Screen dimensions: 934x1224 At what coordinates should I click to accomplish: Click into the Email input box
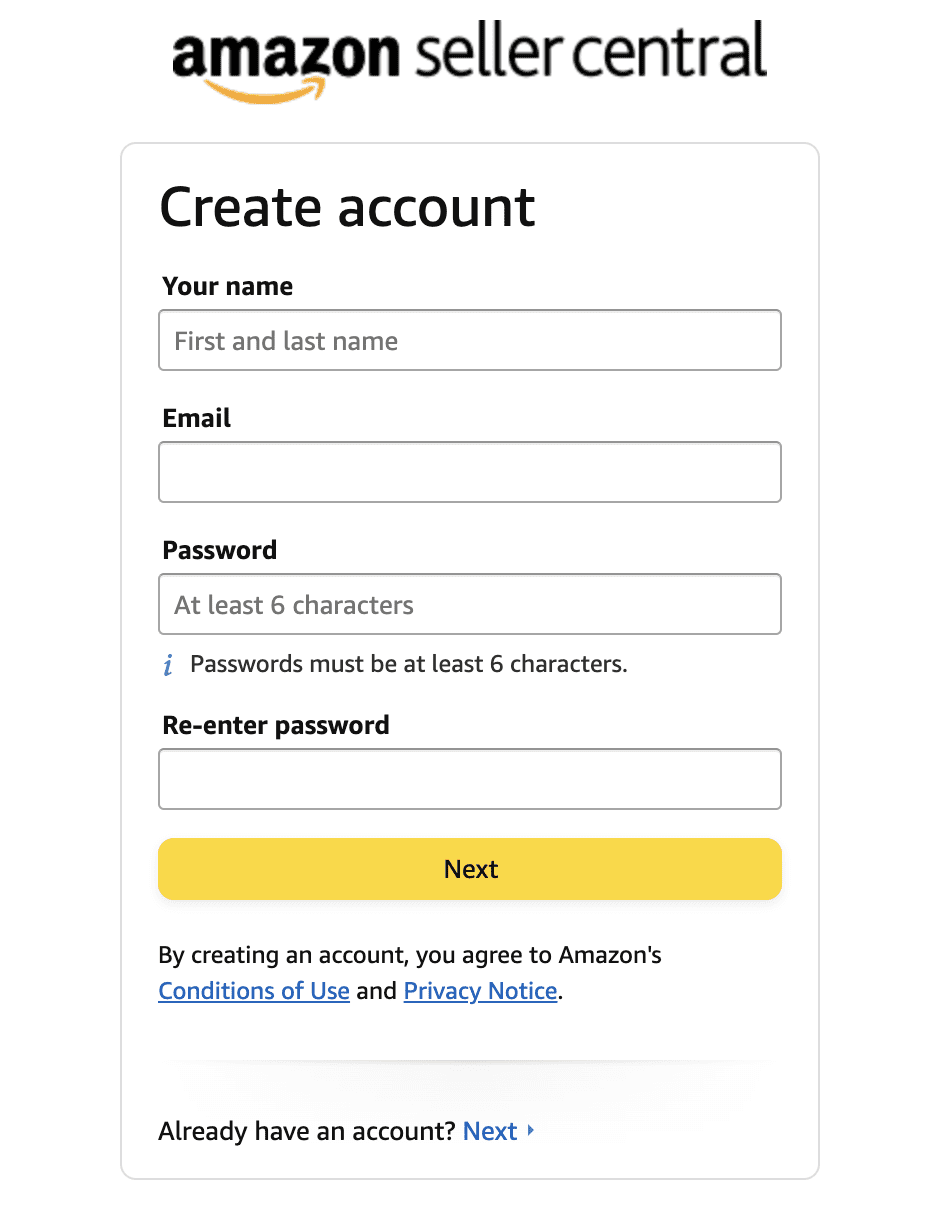coord(469,472)
